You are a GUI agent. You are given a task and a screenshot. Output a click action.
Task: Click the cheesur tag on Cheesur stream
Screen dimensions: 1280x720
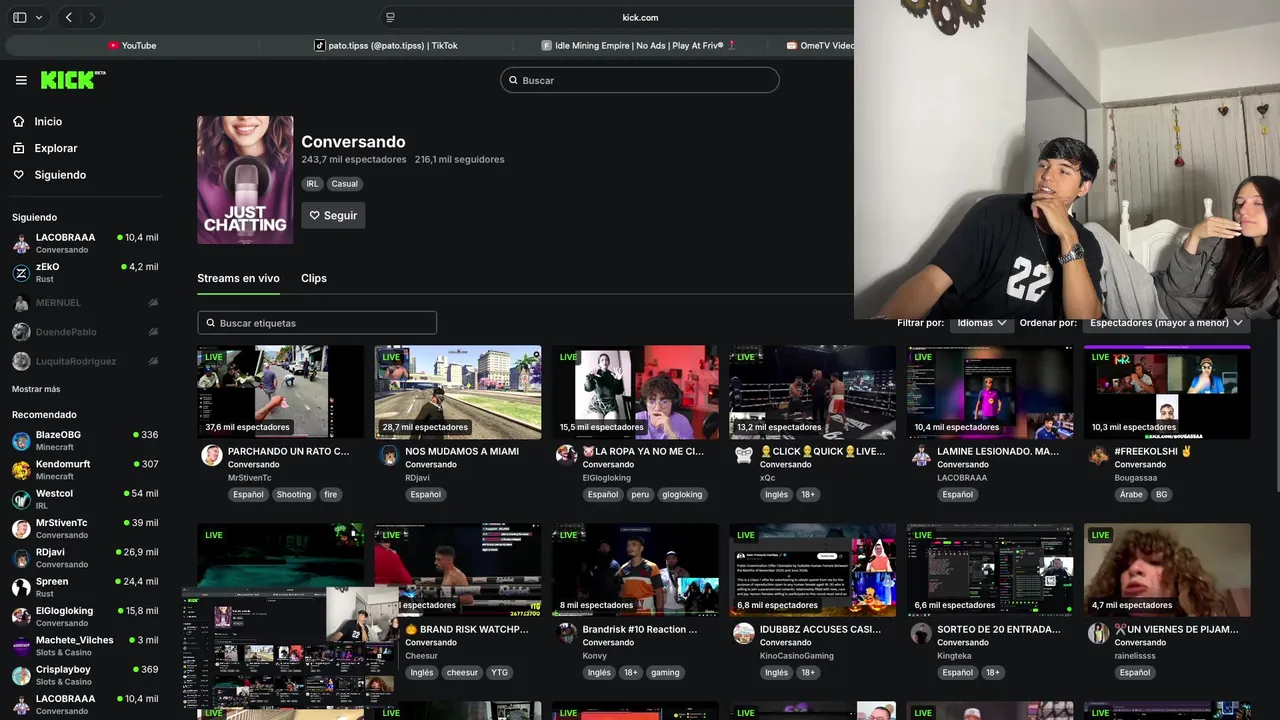coord(462,673)
